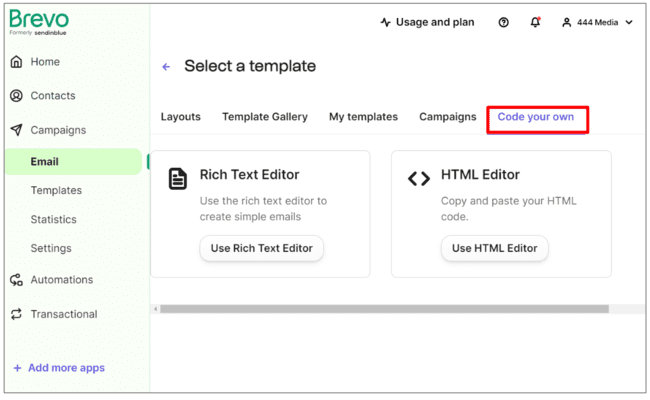
Task: Click the Contacts person icon
Action: 16,96
